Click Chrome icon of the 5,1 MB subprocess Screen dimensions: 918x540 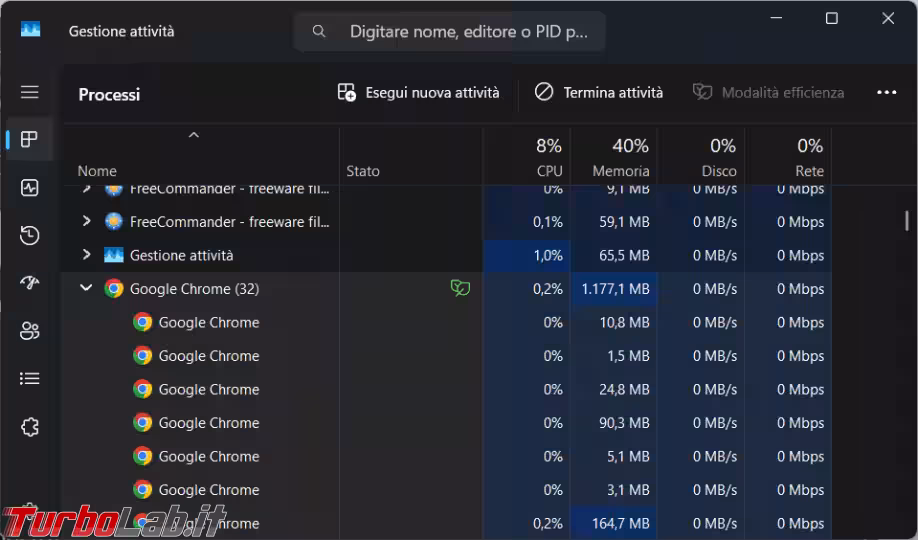click(x=142, y=456)
